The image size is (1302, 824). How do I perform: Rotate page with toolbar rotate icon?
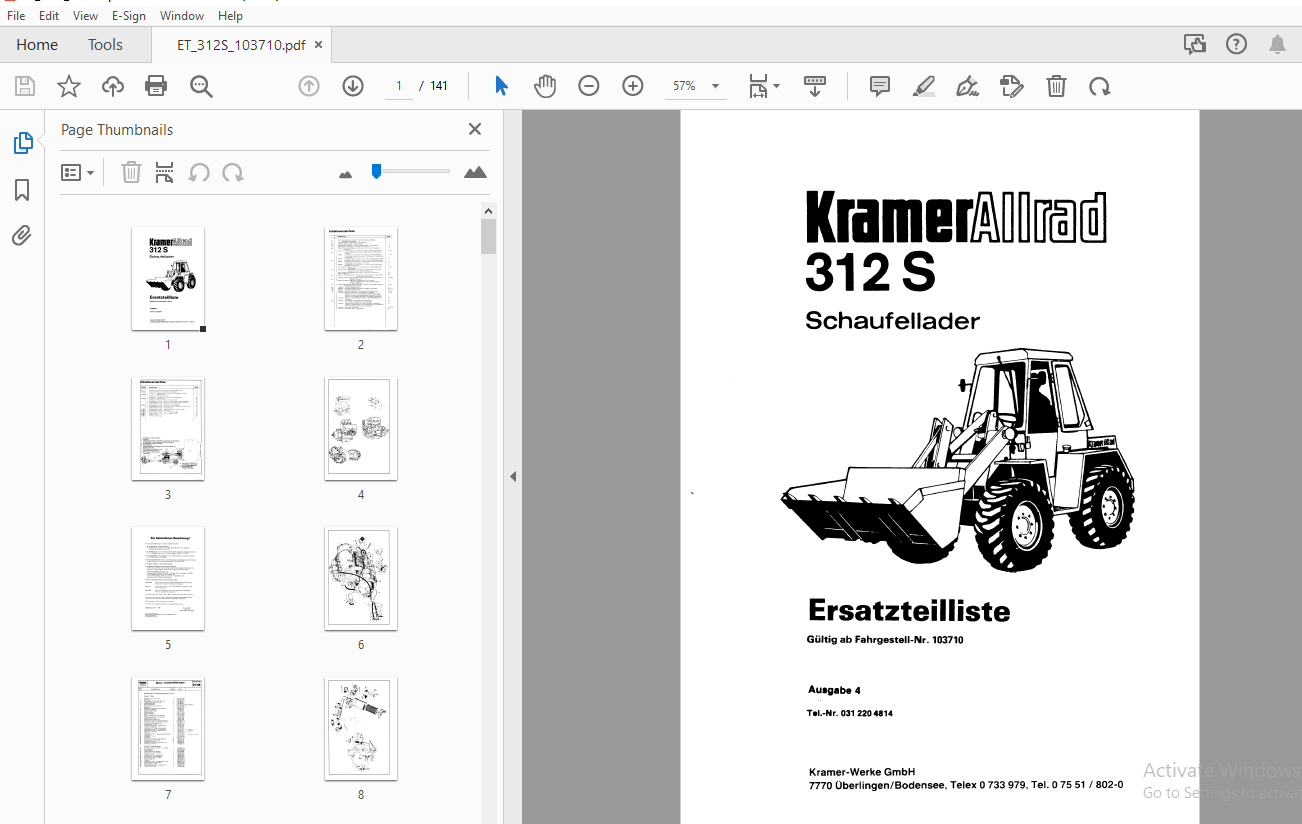pyautogui.click(x=1100, y=86)
